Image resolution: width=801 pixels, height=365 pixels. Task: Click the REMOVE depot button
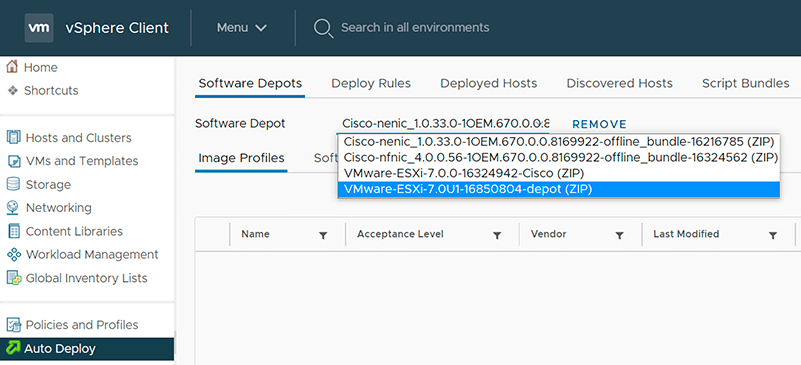point(599,124)
